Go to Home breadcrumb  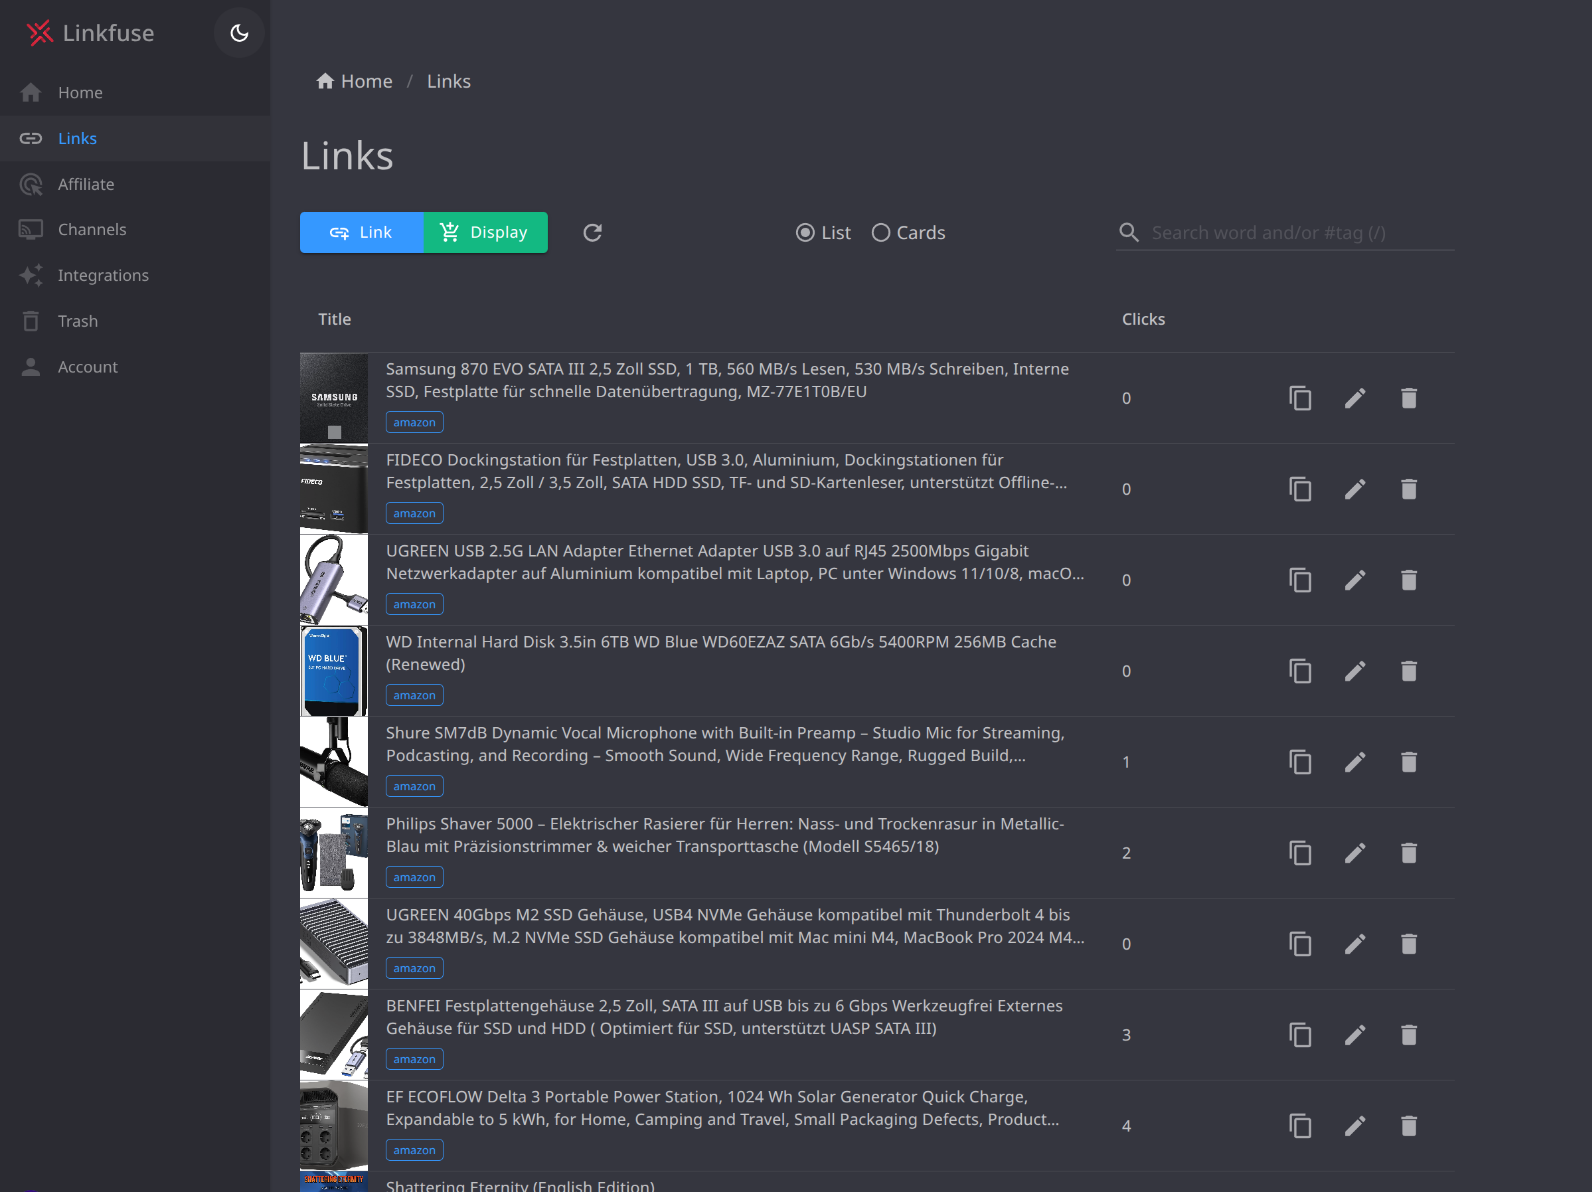355,81
